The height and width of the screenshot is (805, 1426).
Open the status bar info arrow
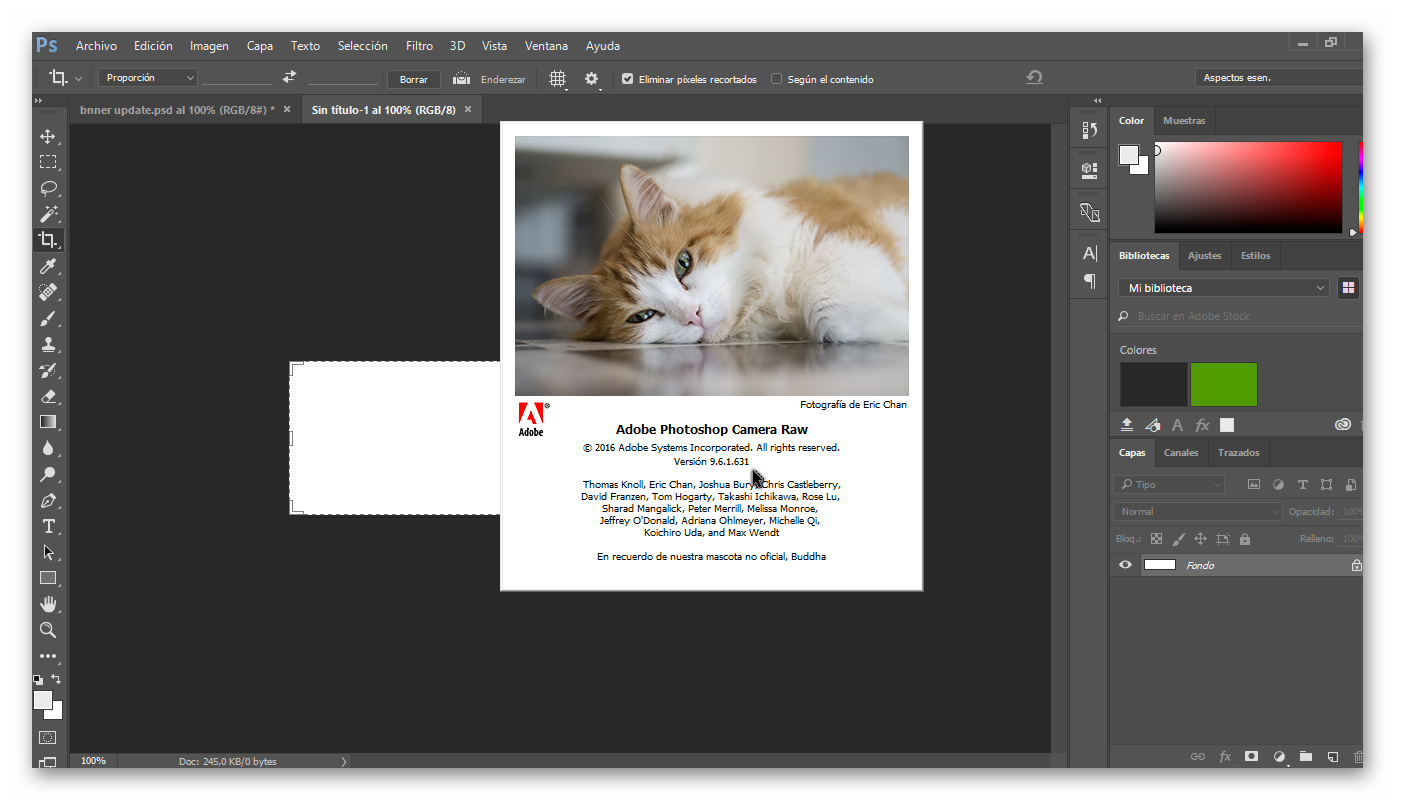pyautogui.click(x=343, y=761)
